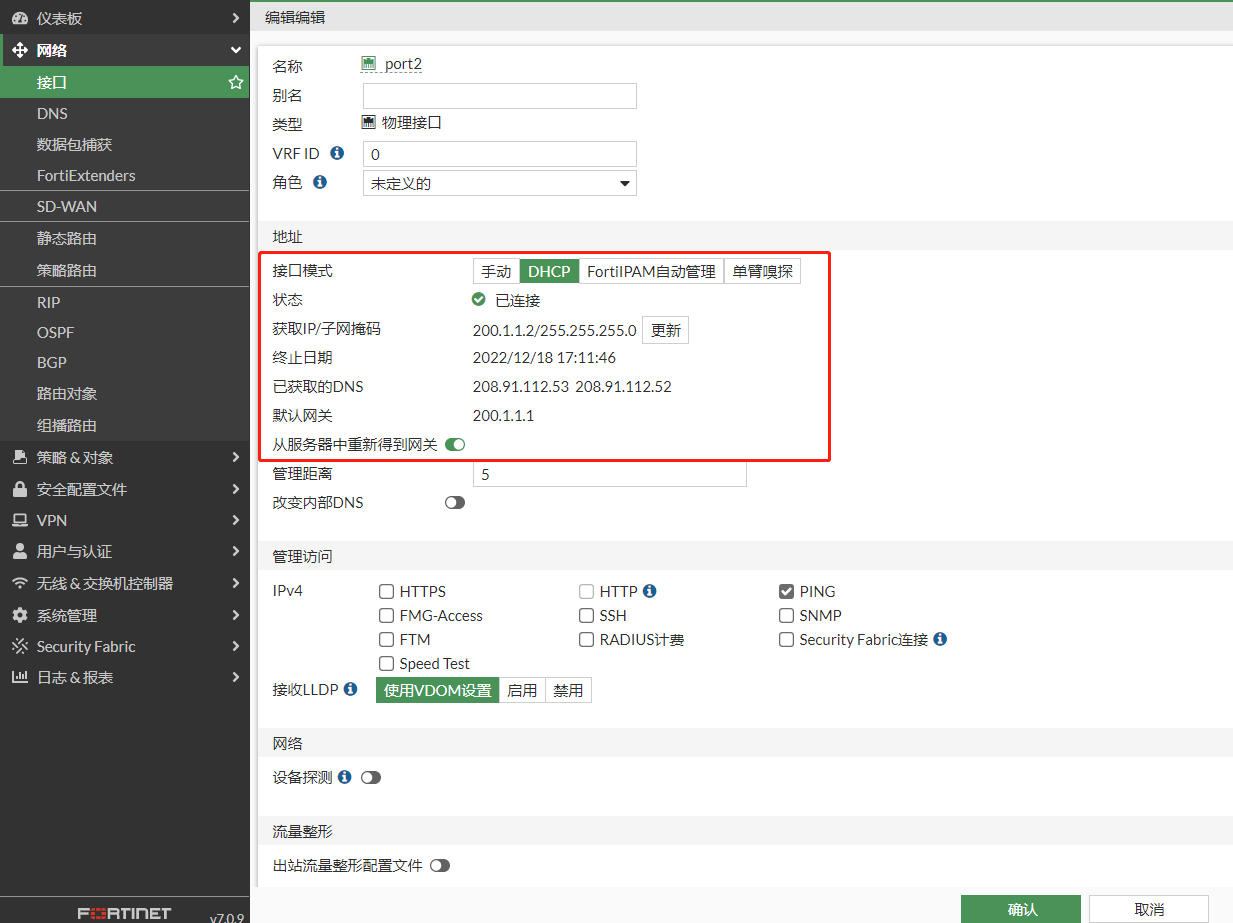Select the 手动 interface mode tab
The width and height of the screenshot is (1233, 923).
click(x=496, y=271)
